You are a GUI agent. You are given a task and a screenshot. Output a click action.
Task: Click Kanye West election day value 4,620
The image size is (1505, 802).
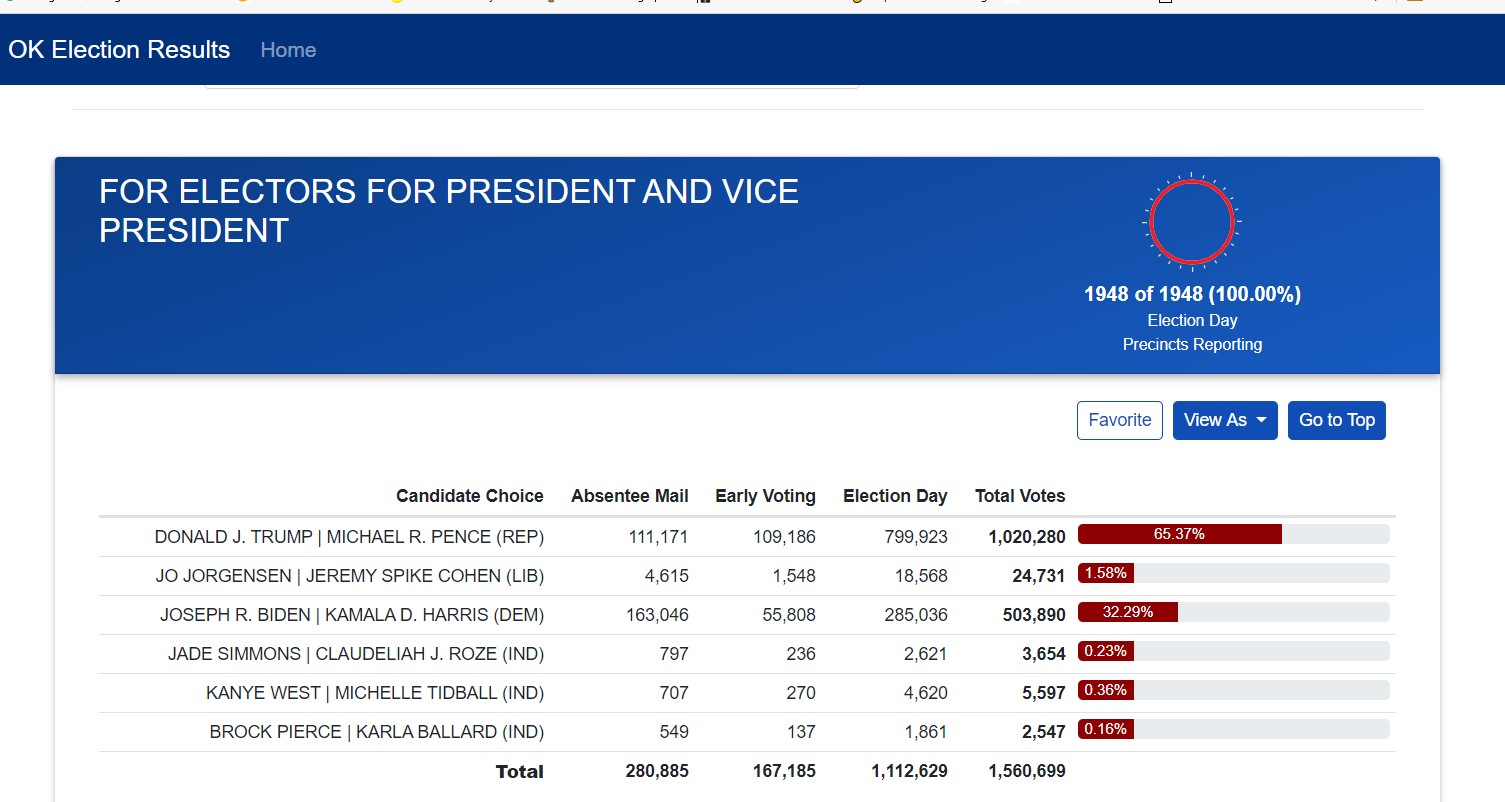[x=926, y=693]
